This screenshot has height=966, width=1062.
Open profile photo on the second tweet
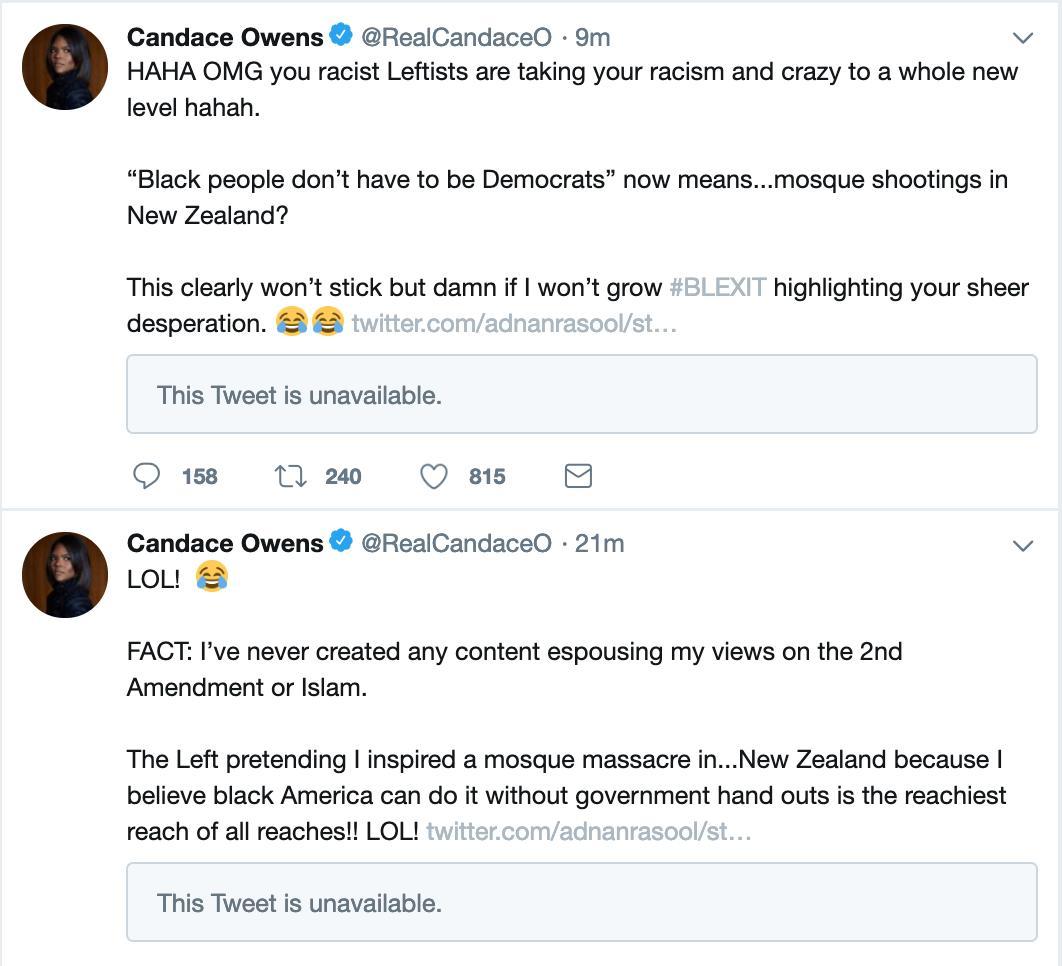pos(65,574)
